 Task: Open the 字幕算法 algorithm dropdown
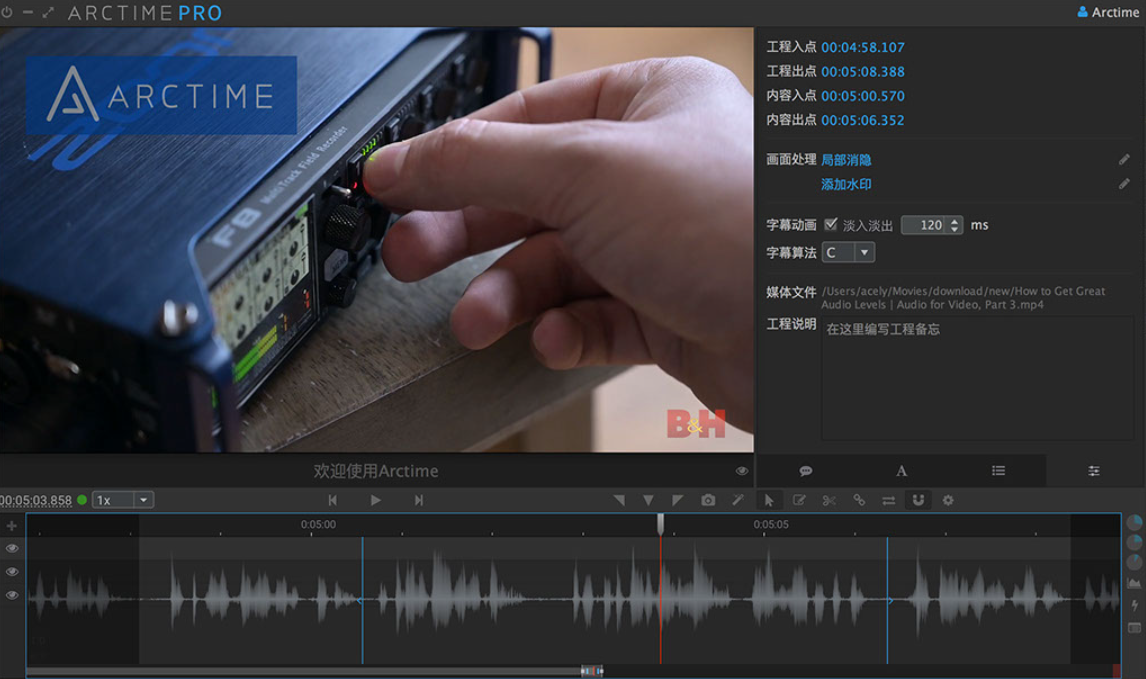tap(864, 252)
